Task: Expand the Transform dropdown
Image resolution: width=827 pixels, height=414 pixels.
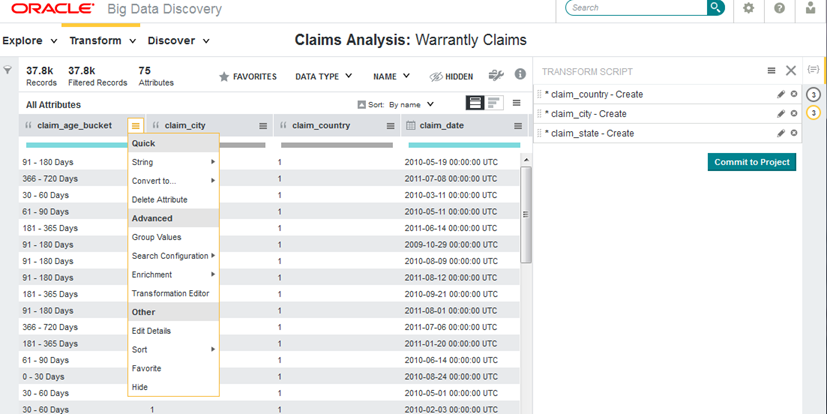Action: point(103,41)
